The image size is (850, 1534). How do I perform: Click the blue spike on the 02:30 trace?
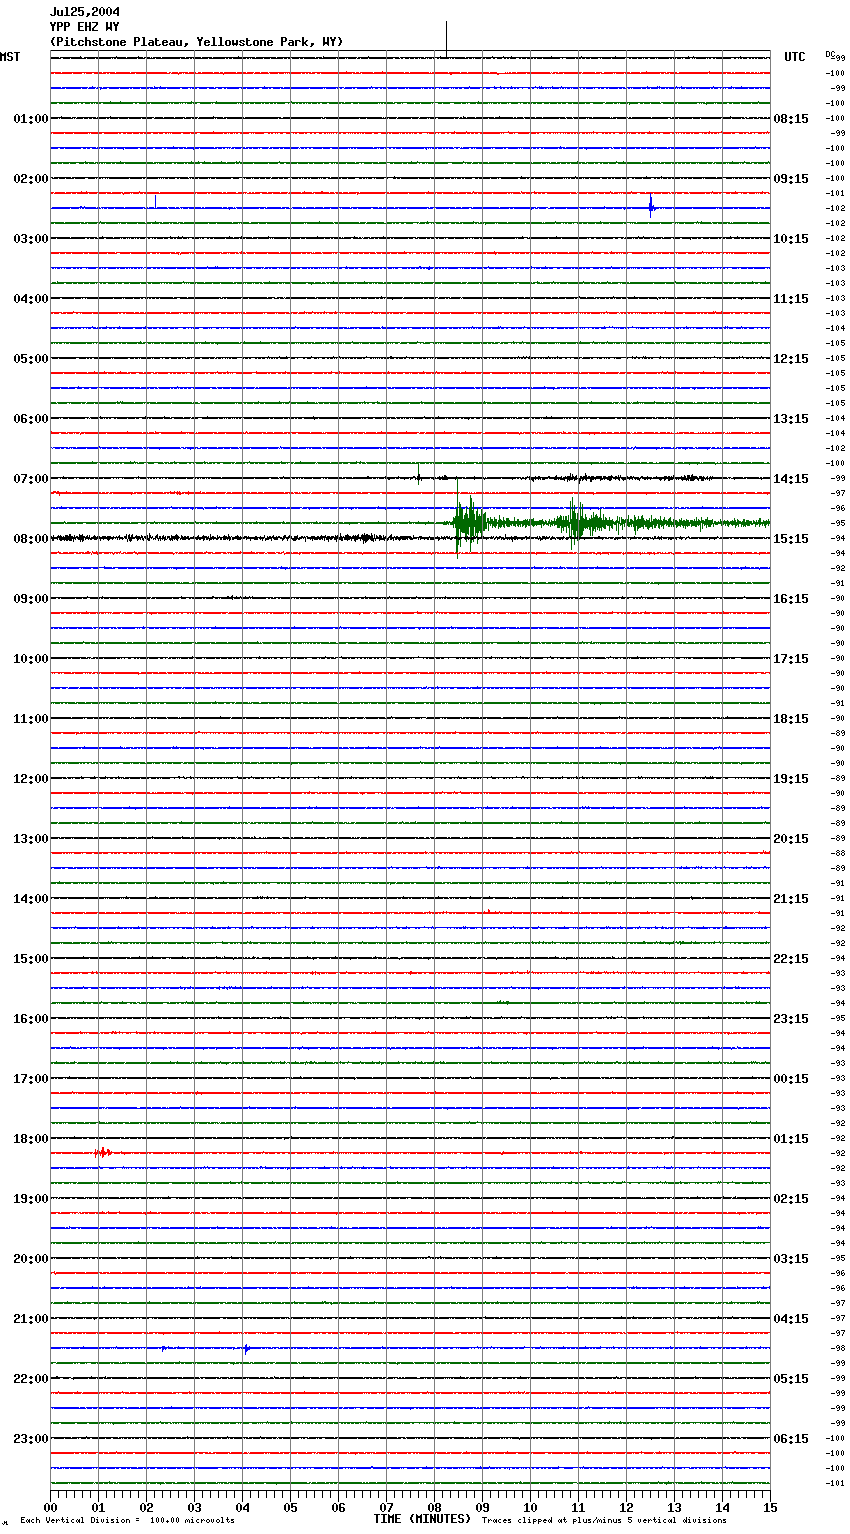click(651, 206)
